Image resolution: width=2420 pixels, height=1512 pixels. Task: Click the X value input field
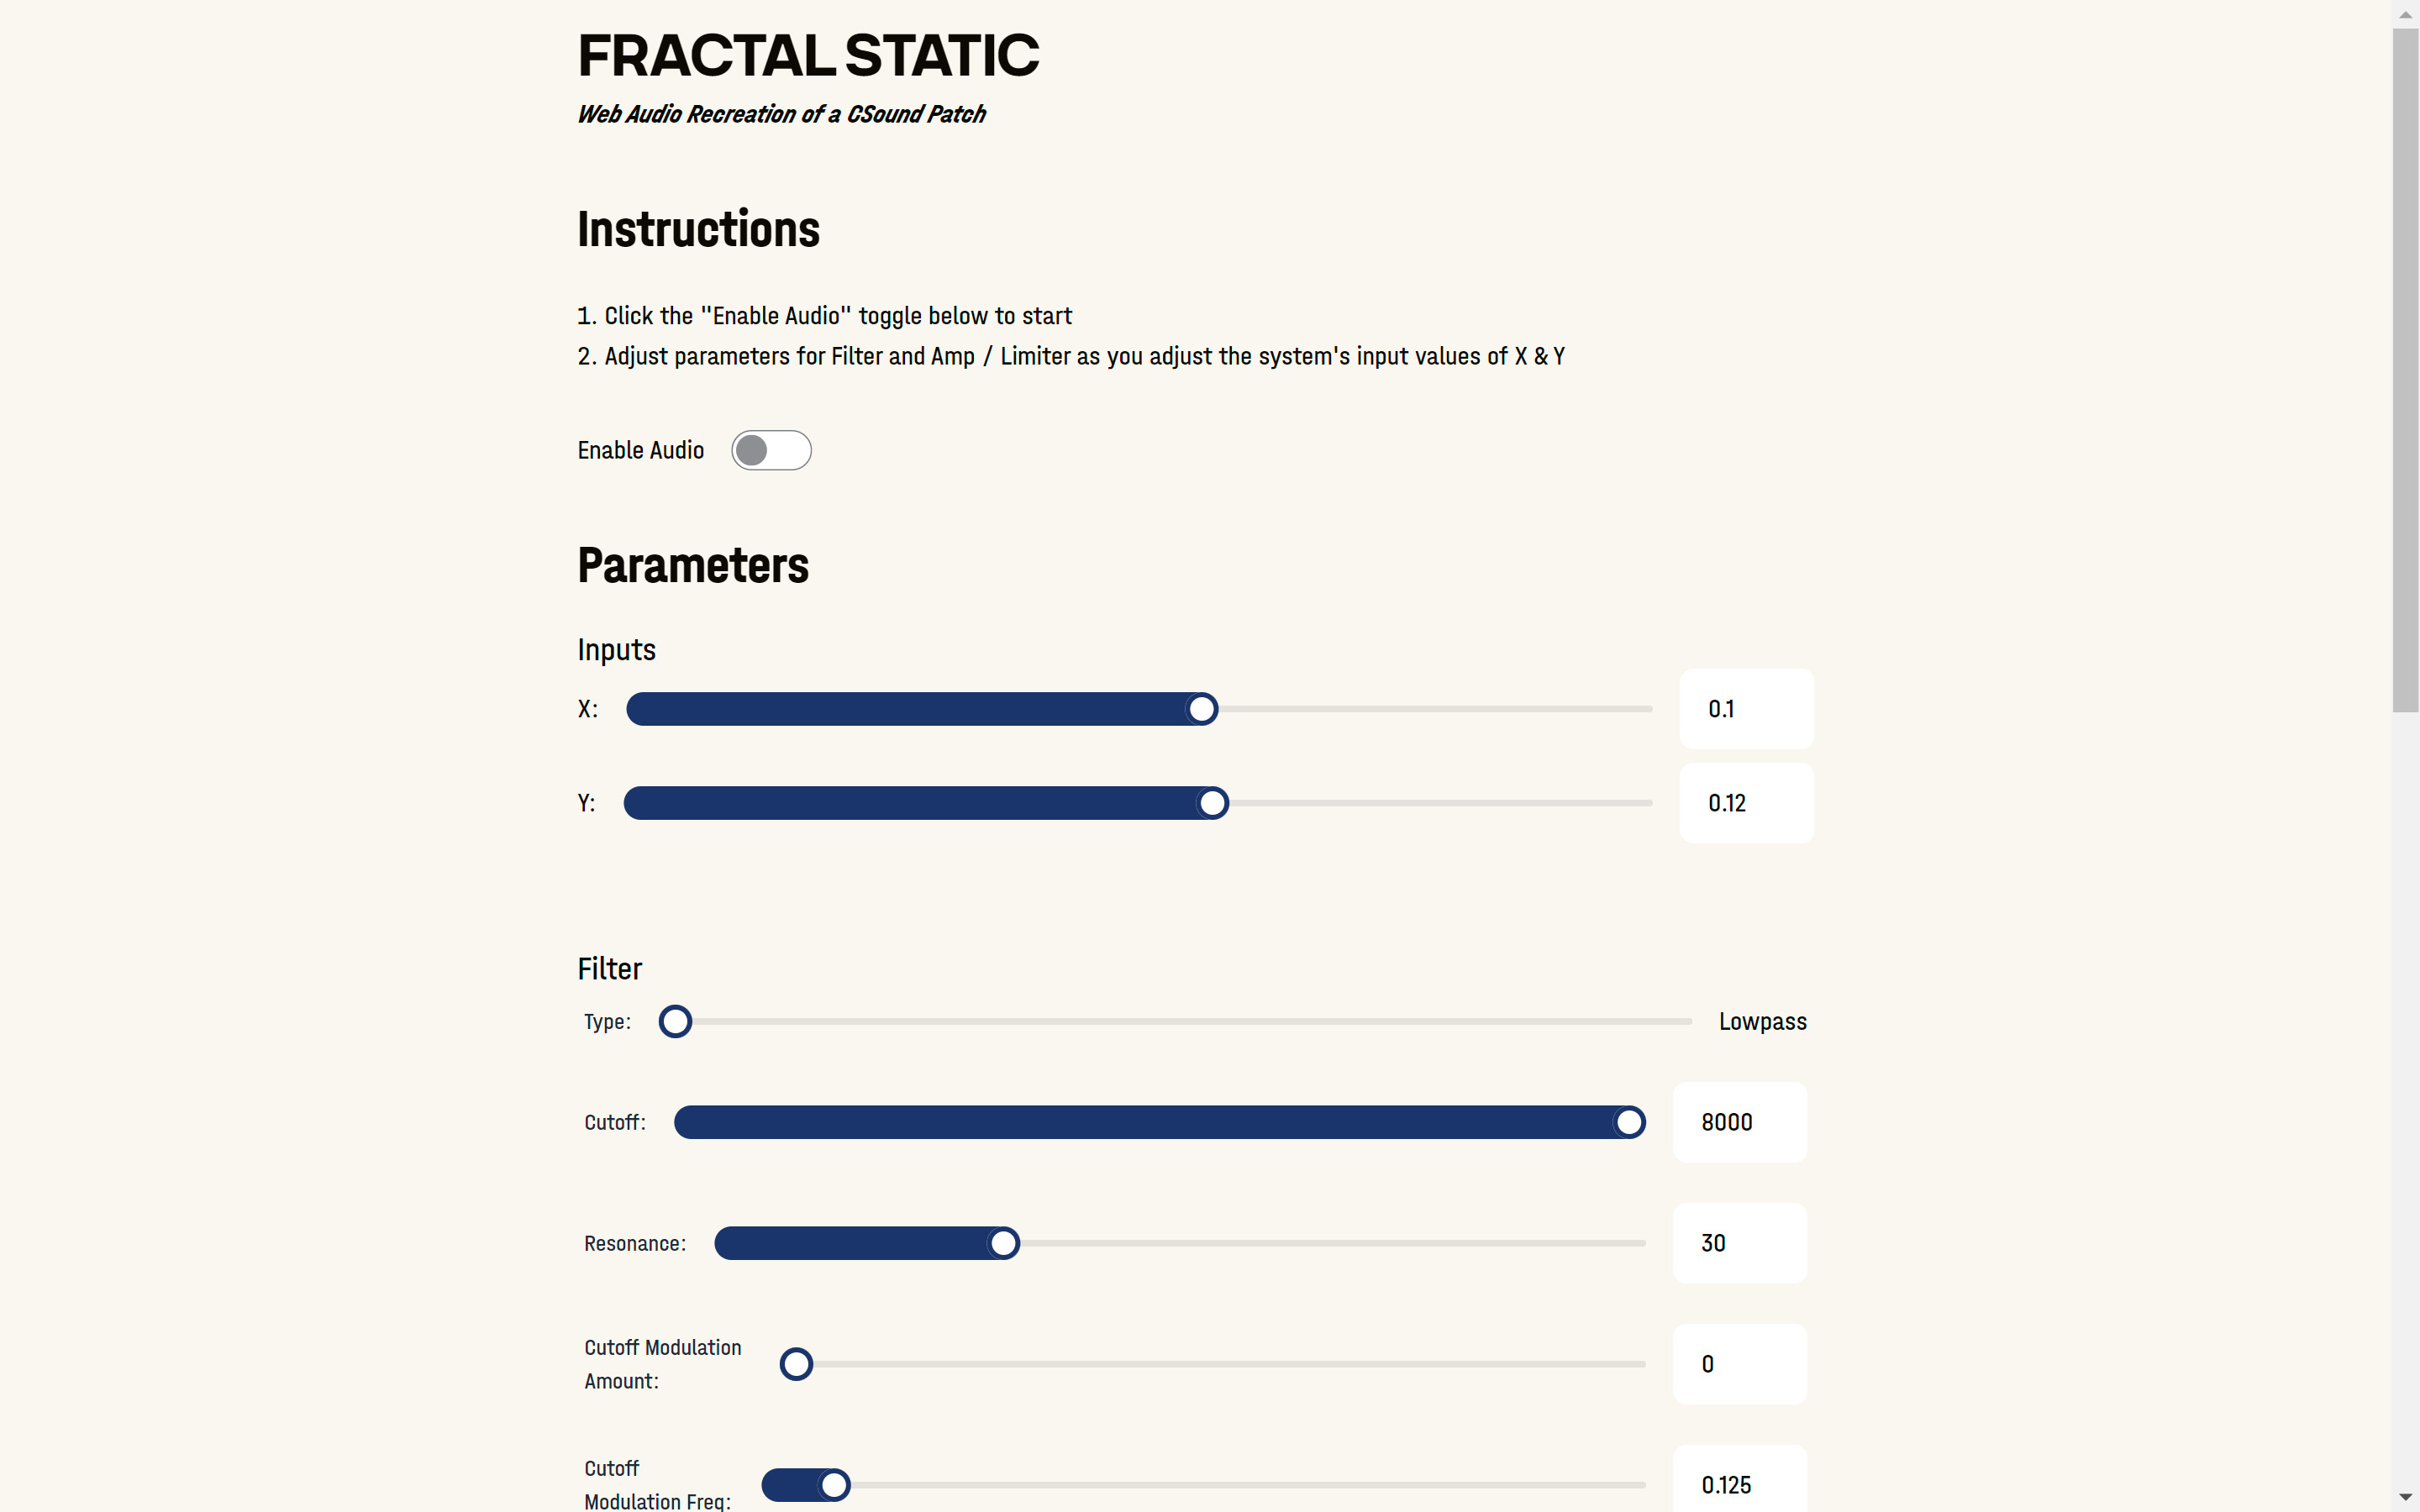tap(1745, 709)
